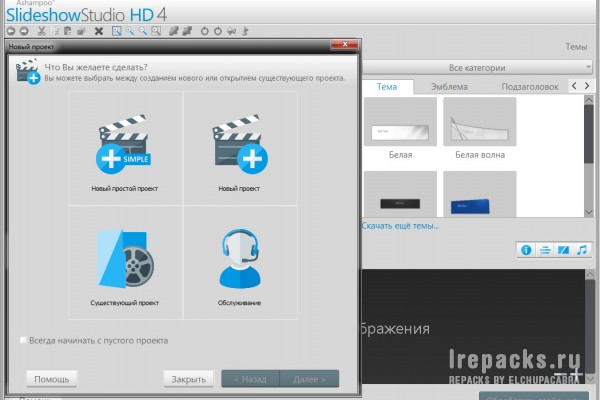
Task: Click the Темы panel heading
Action: coord(576,47)
